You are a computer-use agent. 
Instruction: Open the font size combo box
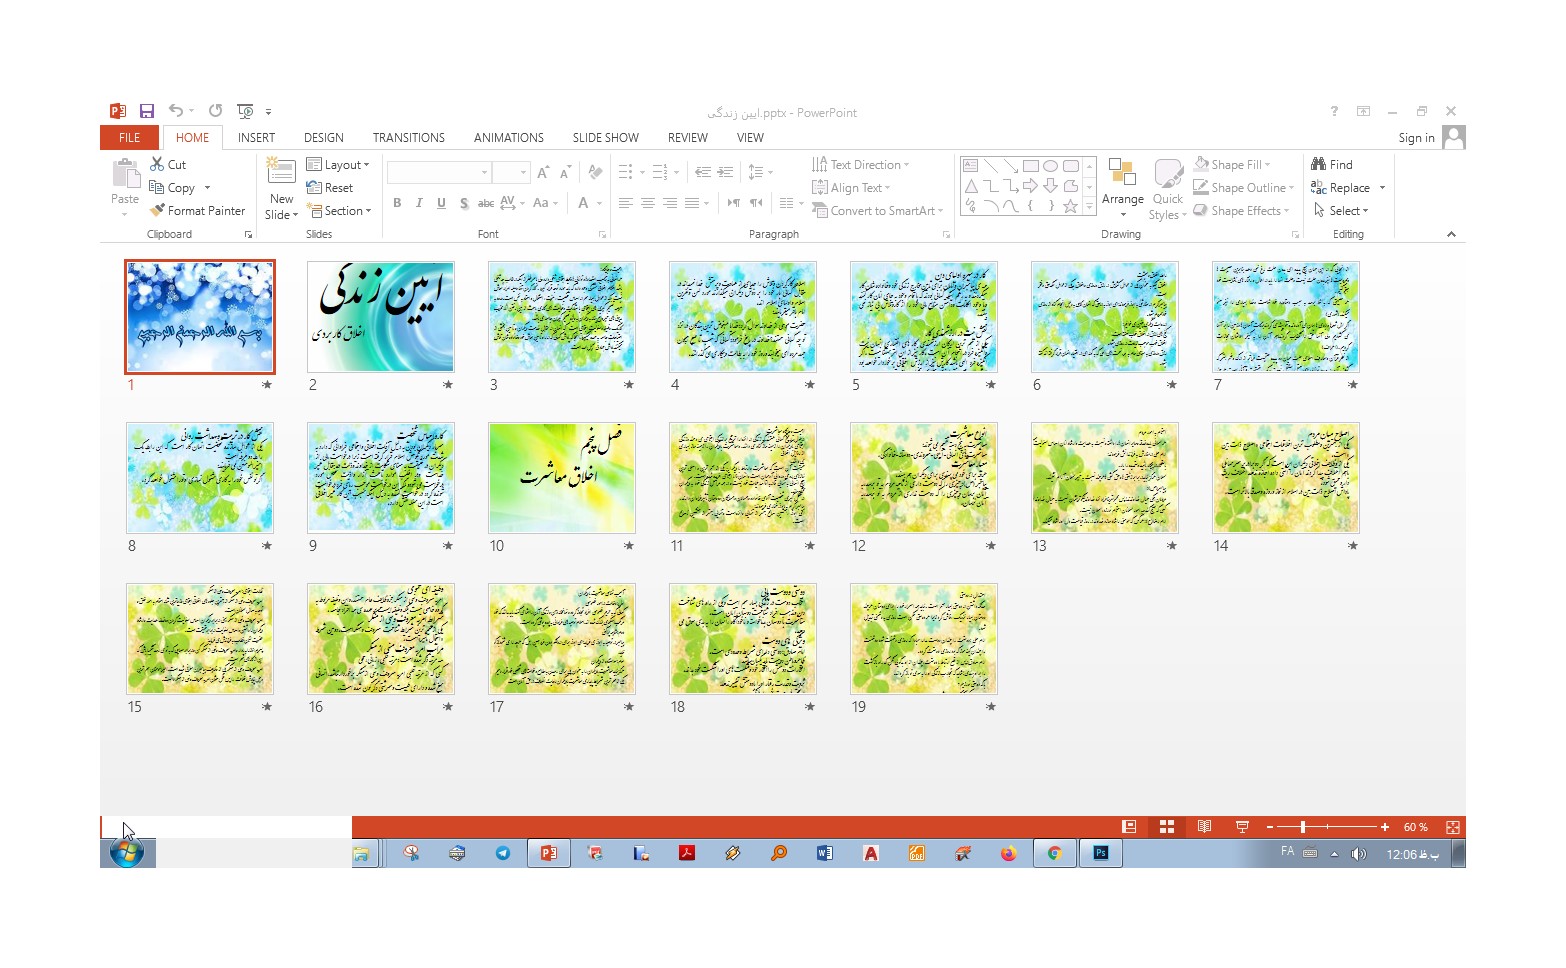[x=511, y=172]
